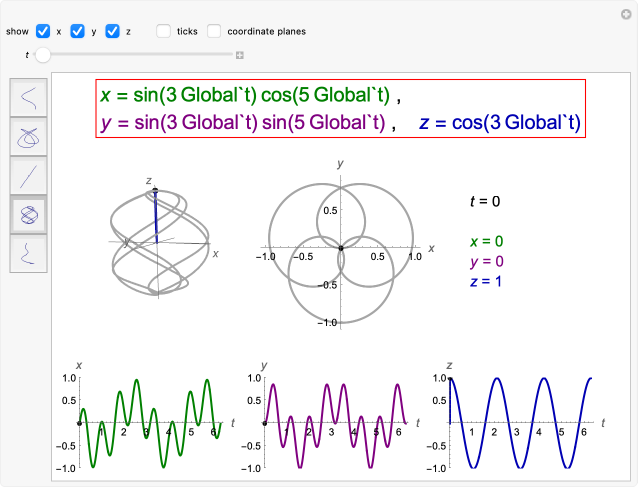This screenshot has width=638, height=488.
Task: Select the wavy fifth curve thumbnail
Action: pyautogui.click(x=29, y=252)
